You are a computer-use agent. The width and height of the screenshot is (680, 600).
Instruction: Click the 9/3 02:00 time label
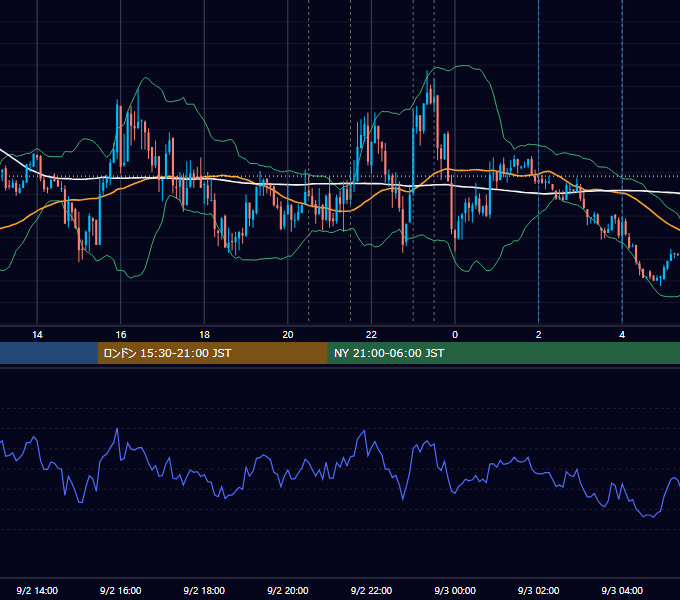(x=539, y=590)
